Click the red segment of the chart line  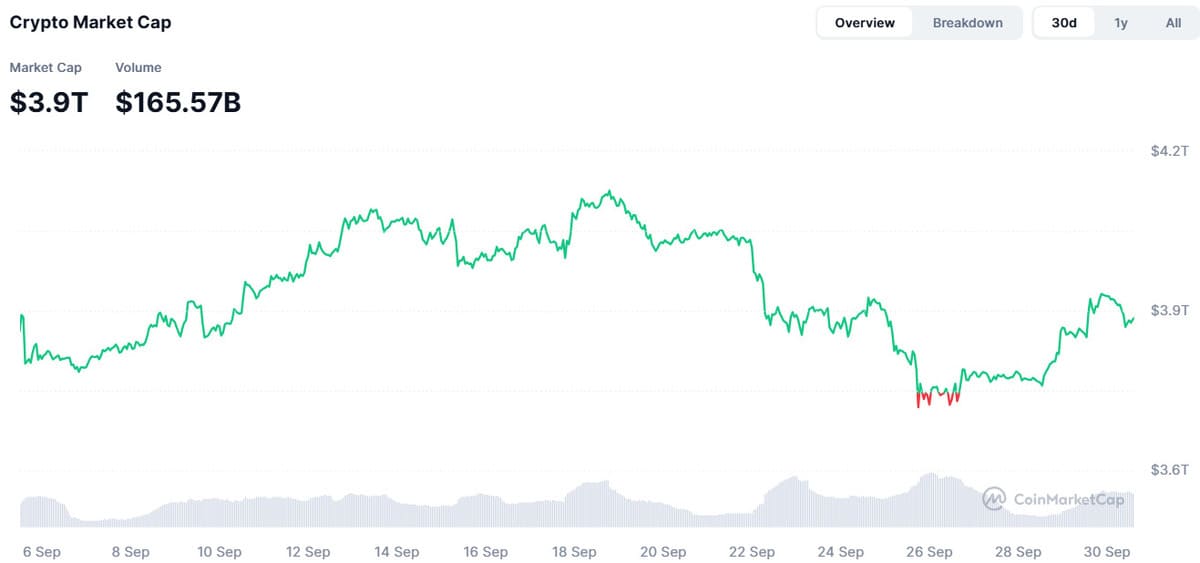(x=938, y=396)
